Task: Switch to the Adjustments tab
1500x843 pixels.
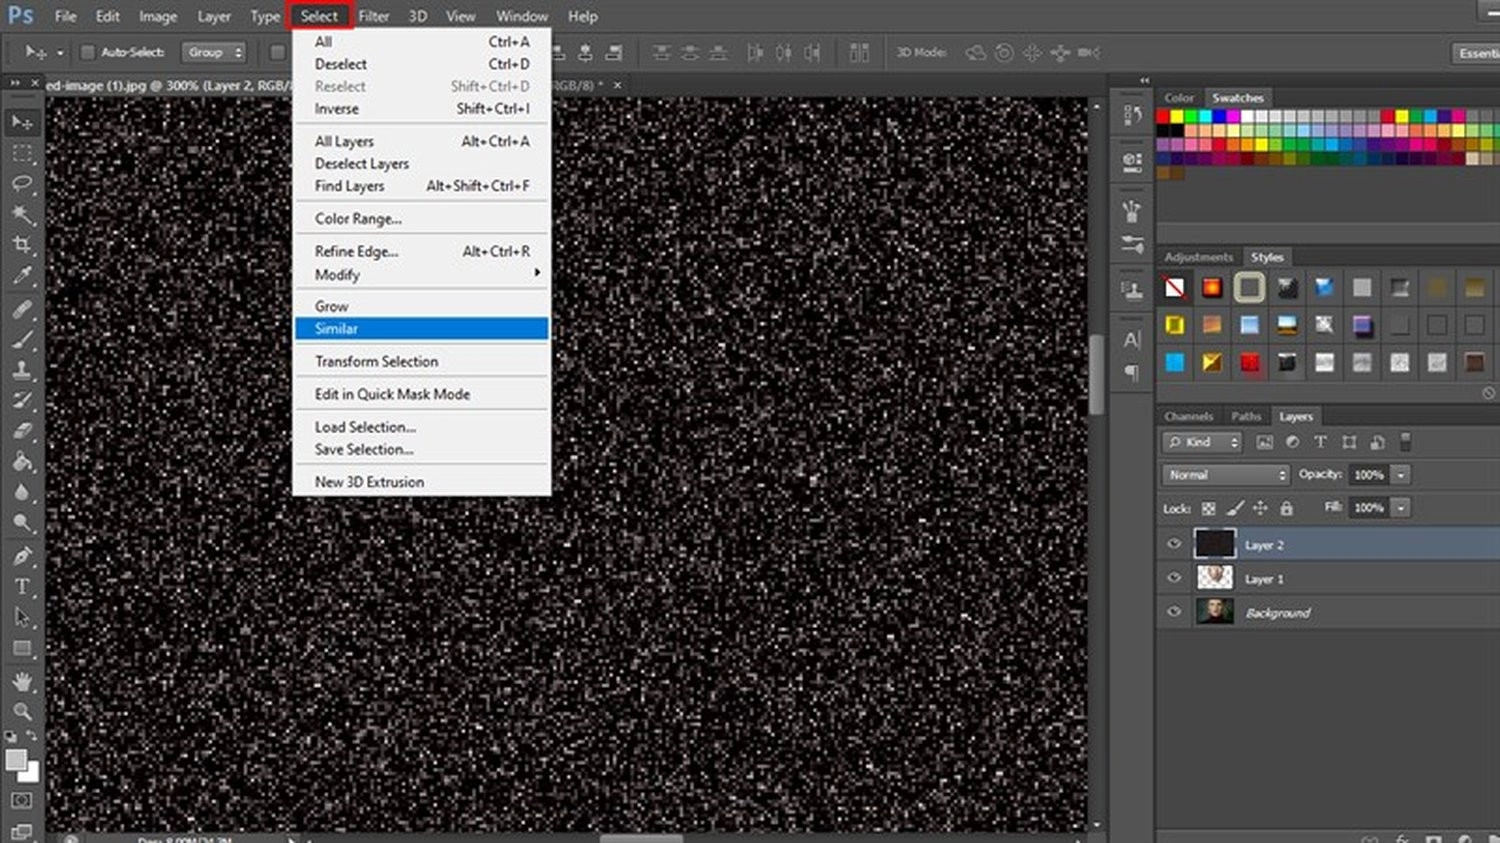Action: point(1198,257)
